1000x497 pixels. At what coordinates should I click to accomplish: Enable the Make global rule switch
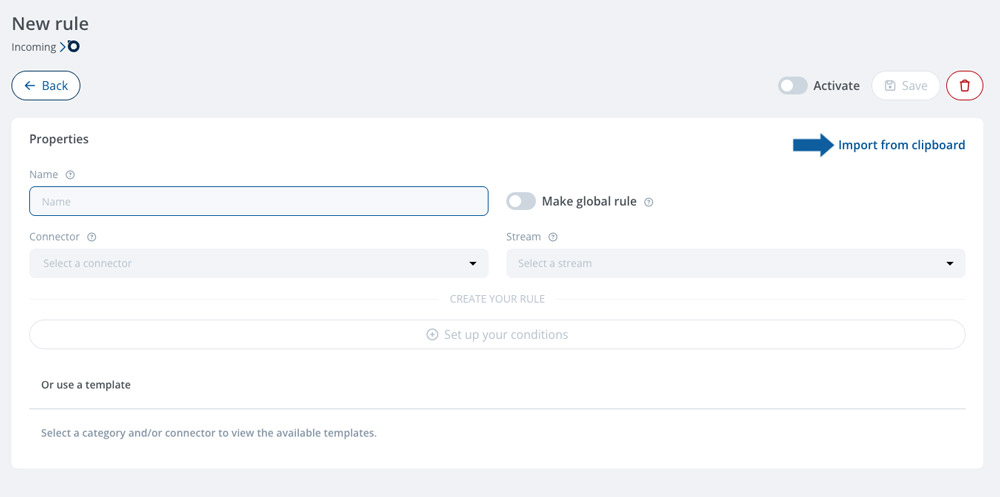point(521,202)
